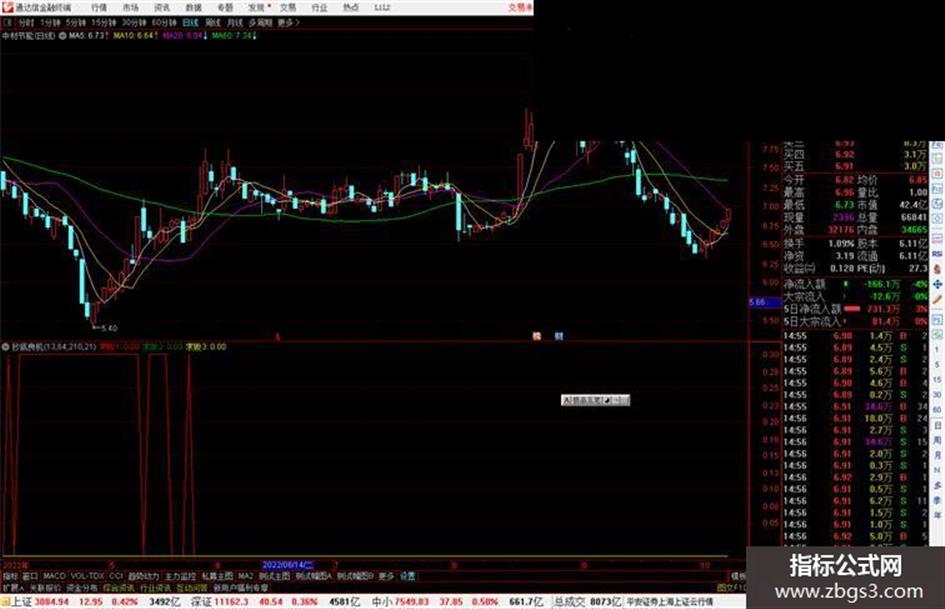Viewport: 945px width, 609px height.
Task: Select 日 daily period in right toolbar
Action: coord(937,425)
